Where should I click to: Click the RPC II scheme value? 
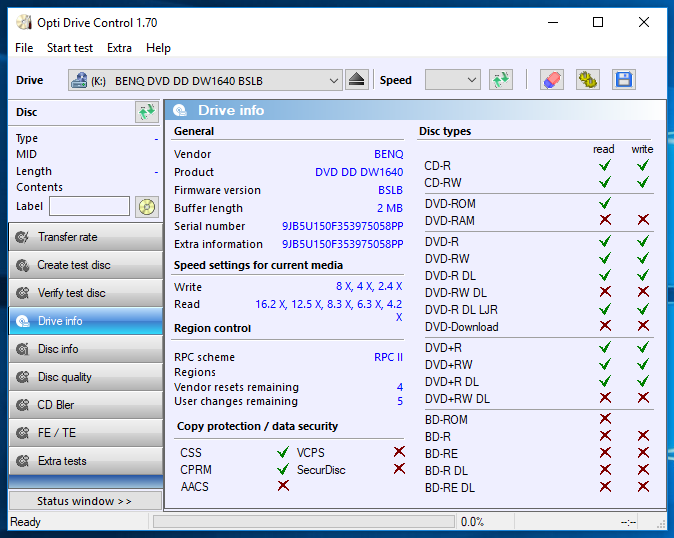[x=388, y=357]
